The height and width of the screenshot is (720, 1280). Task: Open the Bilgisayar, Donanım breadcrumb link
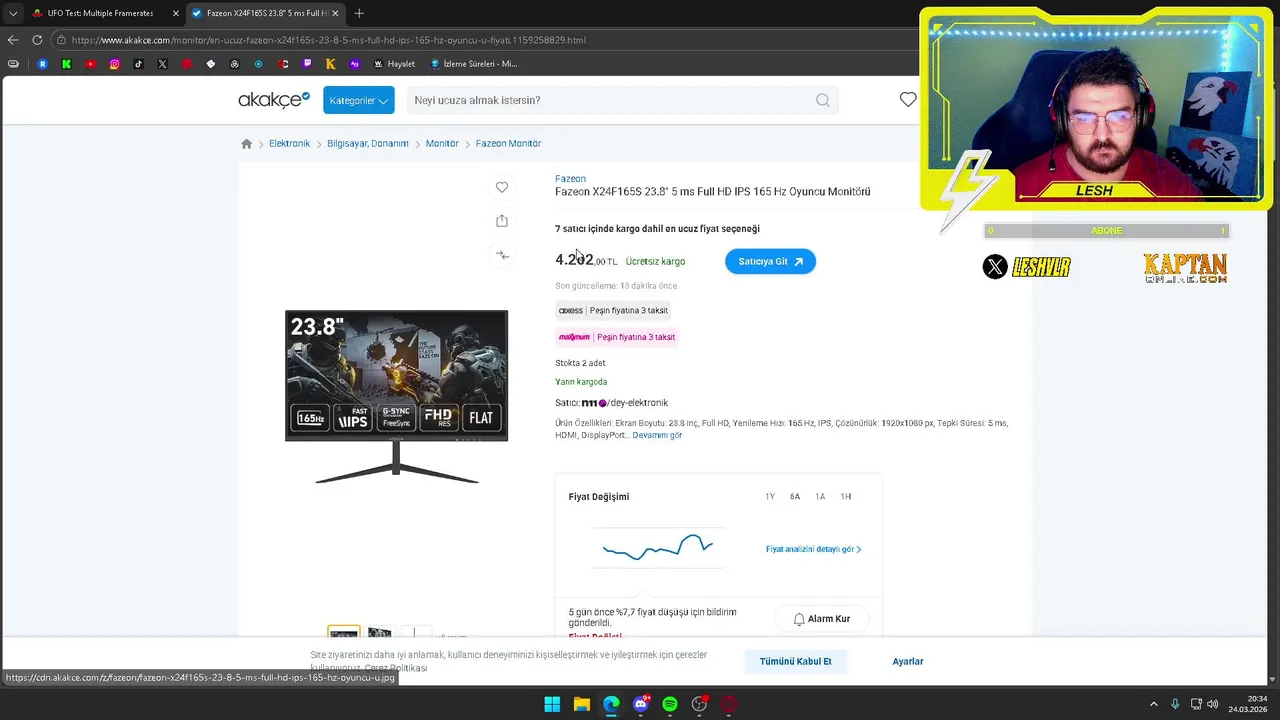point(368,144)
